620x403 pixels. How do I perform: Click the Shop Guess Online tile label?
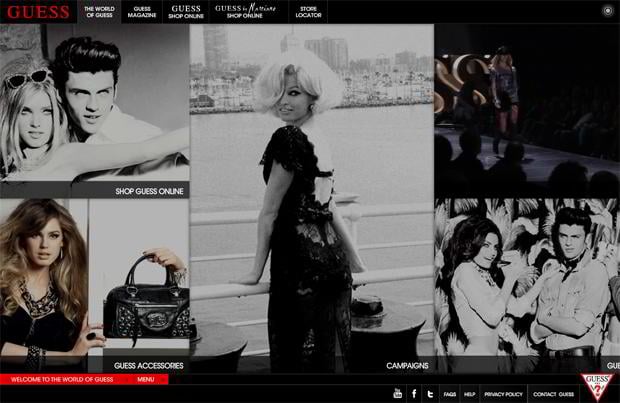[x=149, y=191]
